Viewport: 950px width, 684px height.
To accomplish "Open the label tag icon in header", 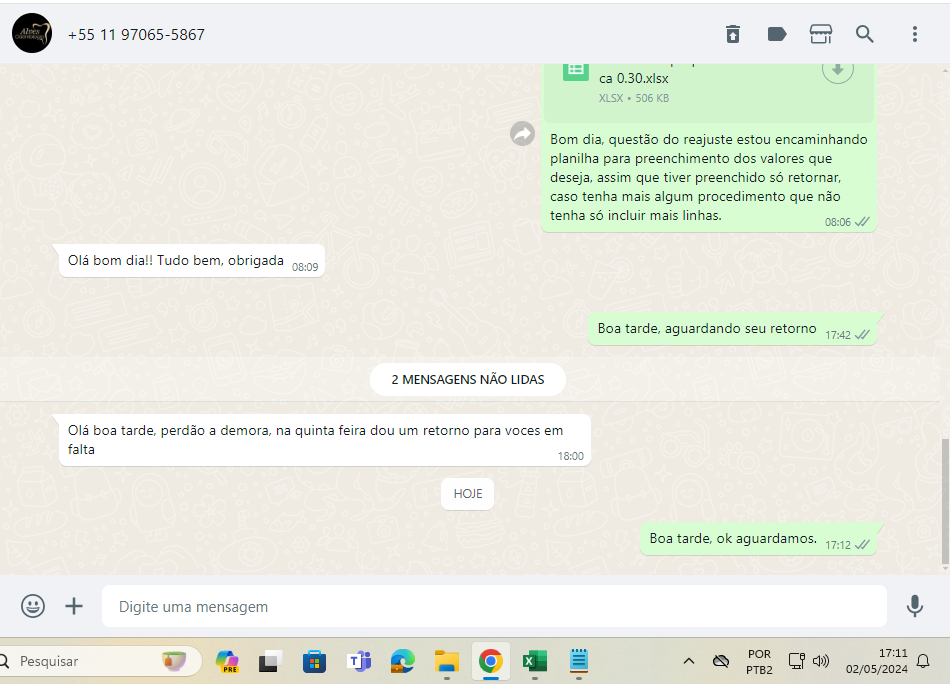I will pos(777,34).
